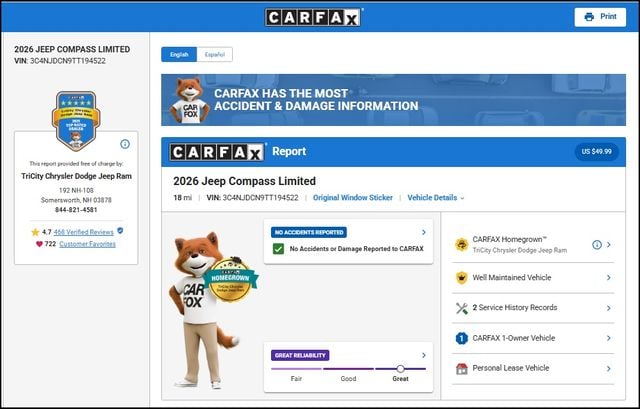Click the top-rated dealer badge shield
The width and height of the screenshot is (640, 409).
[x=76, y=121]
